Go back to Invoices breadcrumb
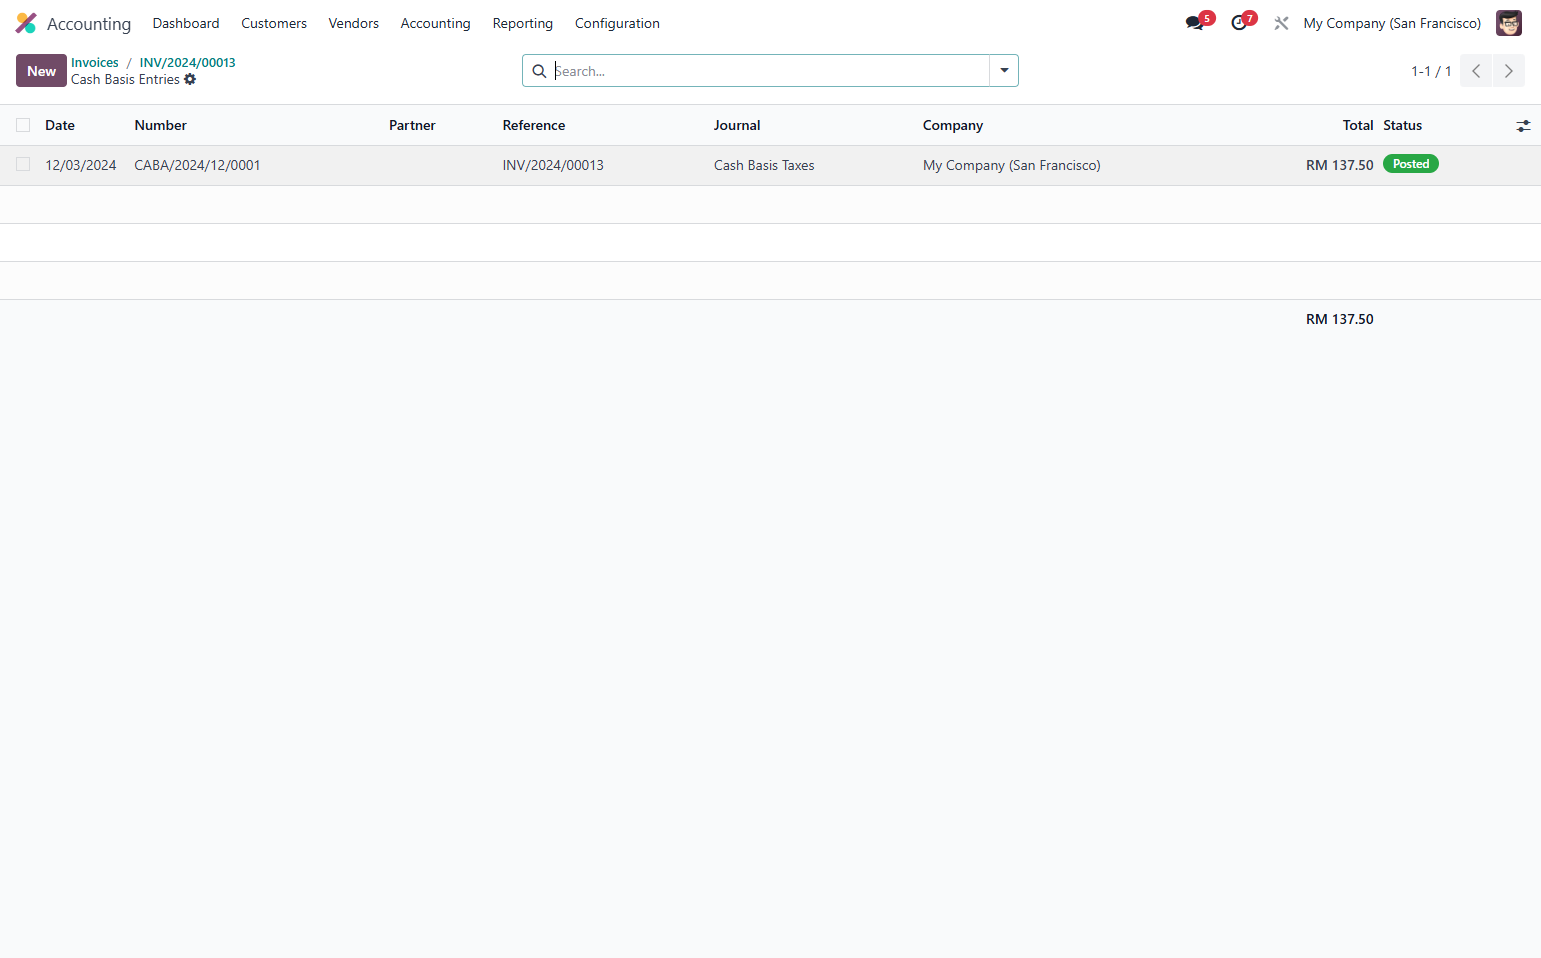 (95, 62)
